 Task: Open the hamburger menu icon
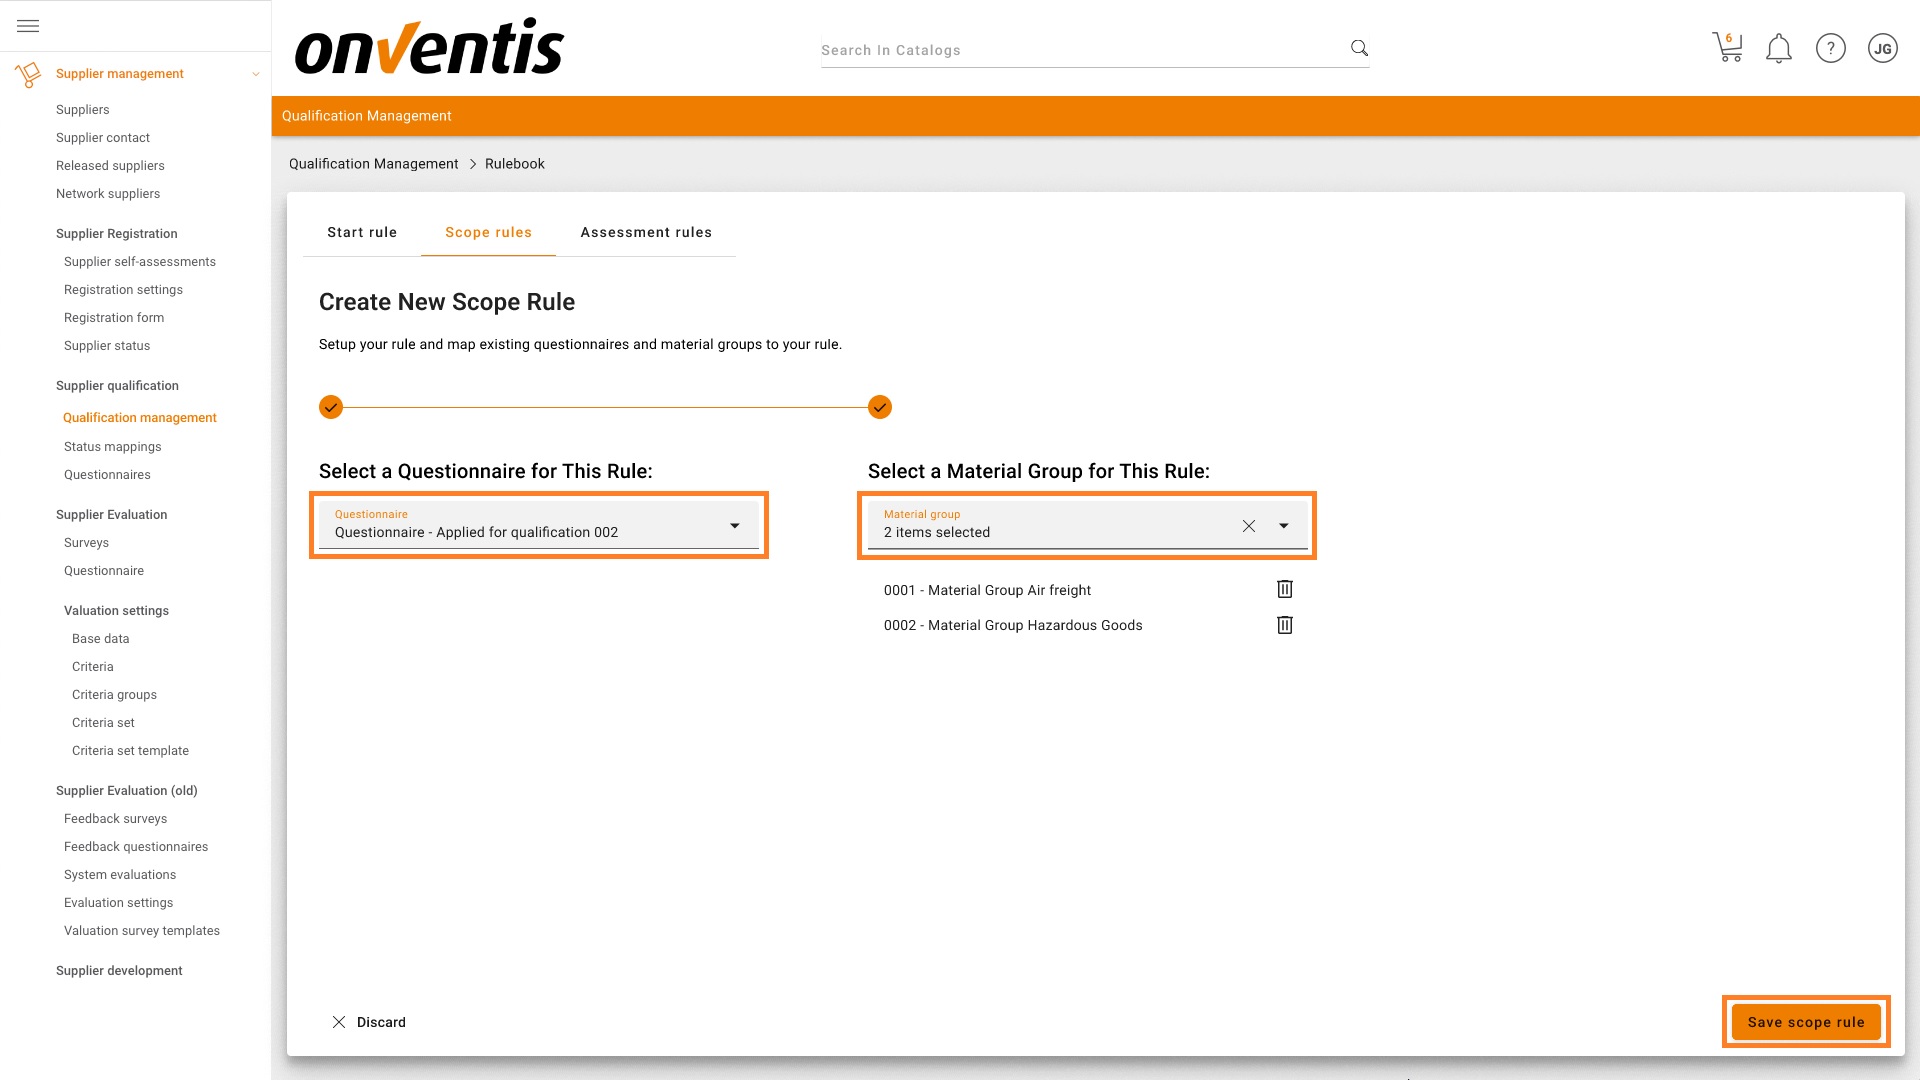[x=28, y=26]
